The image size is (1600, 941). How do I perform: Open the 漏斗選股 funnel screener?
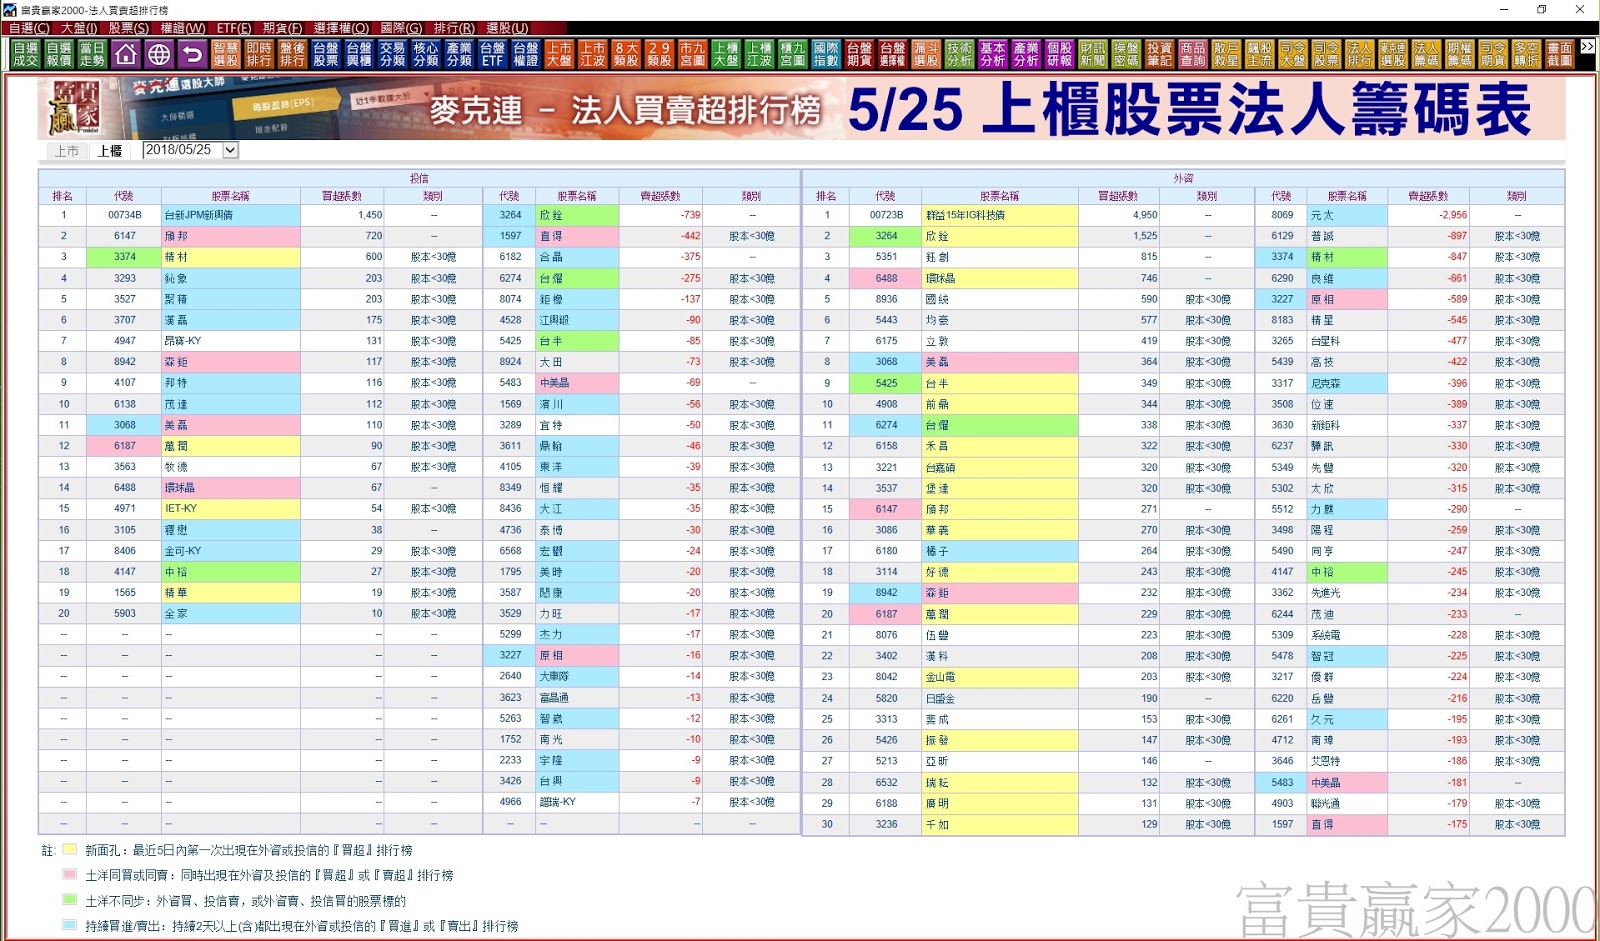pyautogui.click(x=926, y=54)
